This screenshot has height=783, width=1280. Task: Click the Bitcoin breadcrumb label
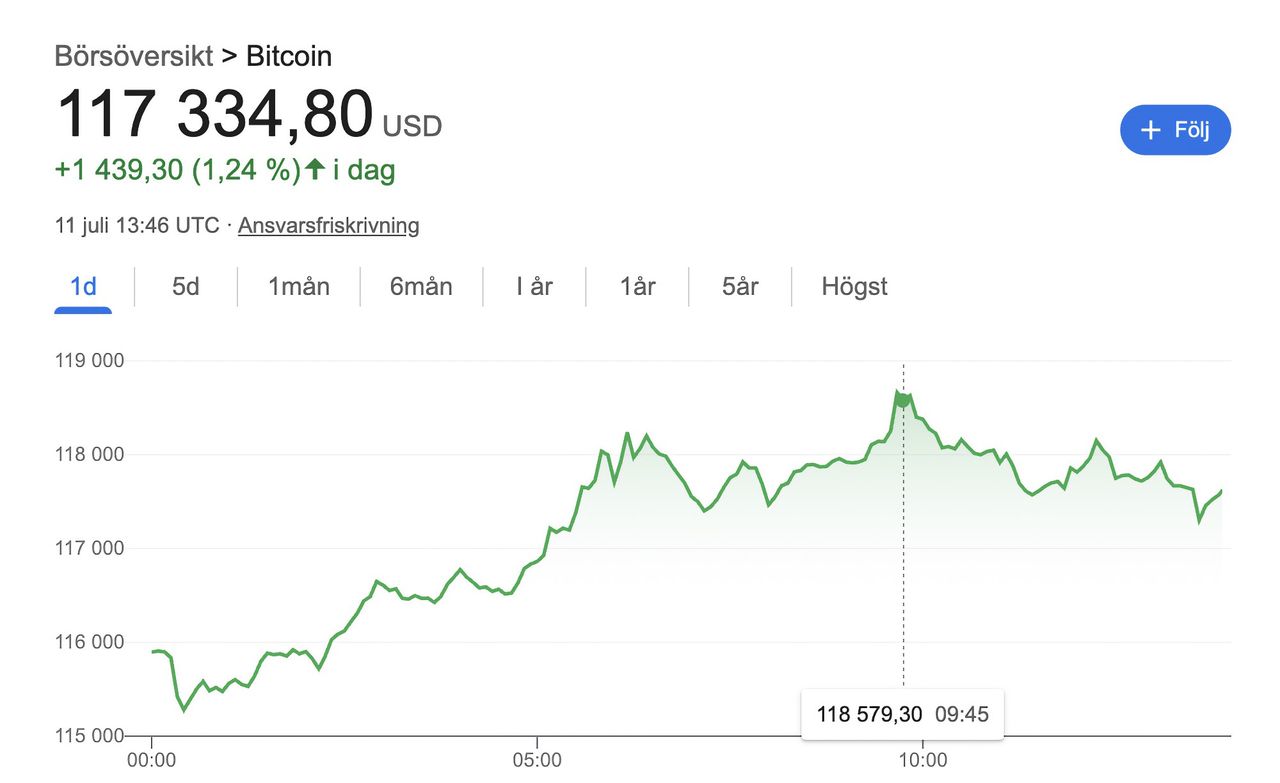289,56
